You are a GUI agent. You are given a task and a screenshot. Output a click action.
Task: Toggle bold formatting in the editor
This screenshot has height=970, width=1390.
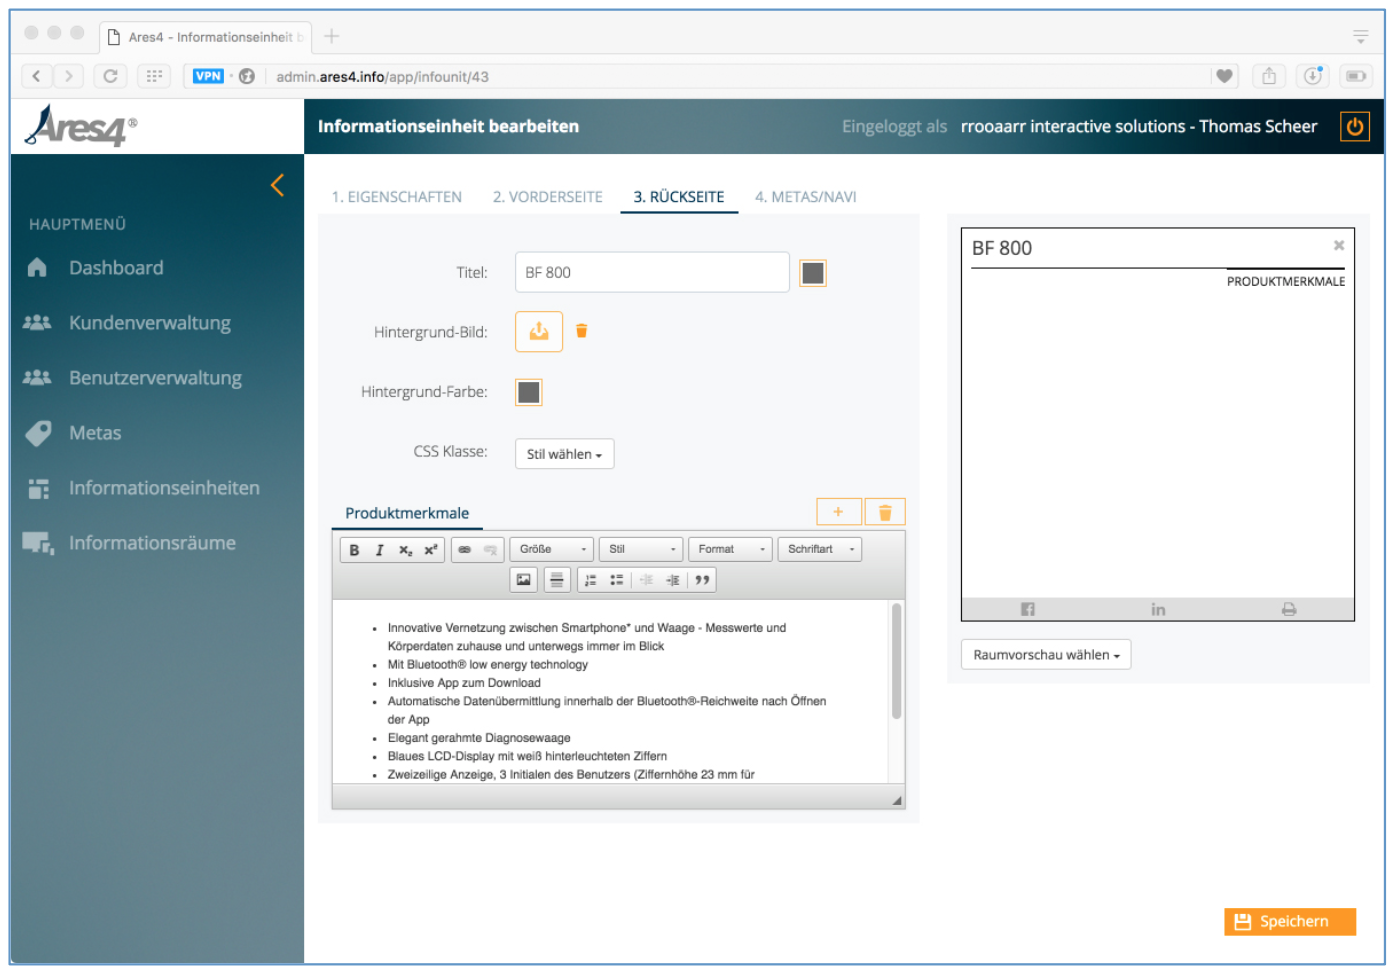354,550
